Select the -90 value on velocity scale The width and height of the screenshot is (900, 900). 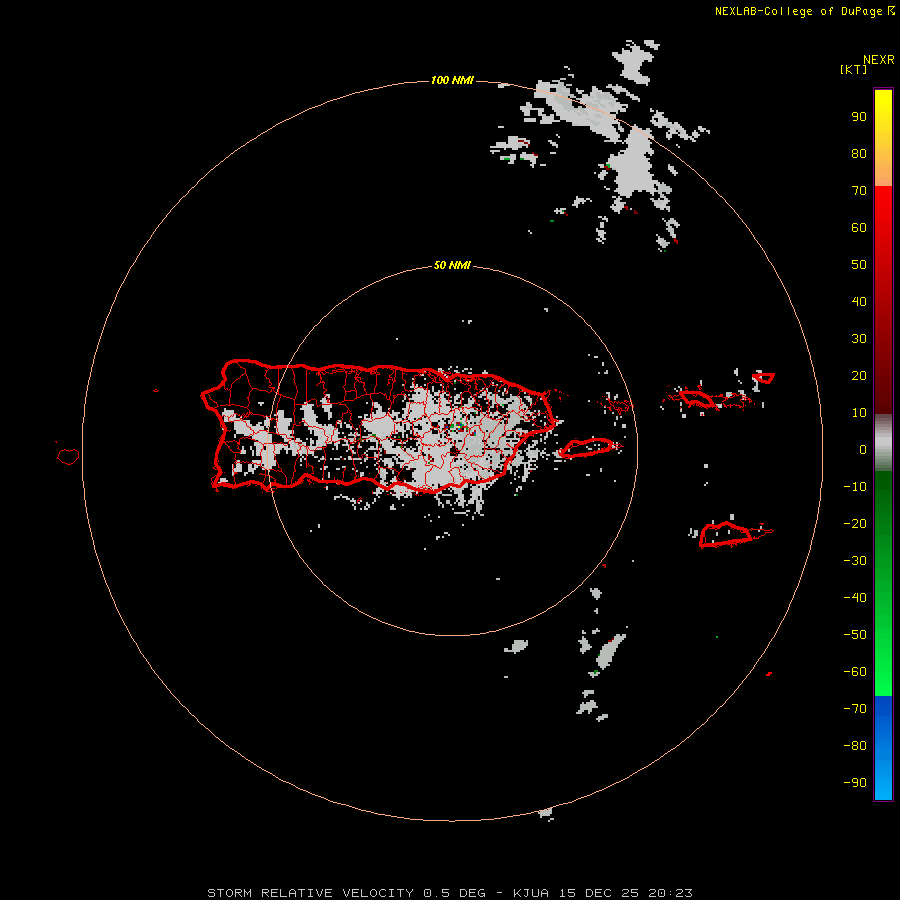(x=855, y=783)
